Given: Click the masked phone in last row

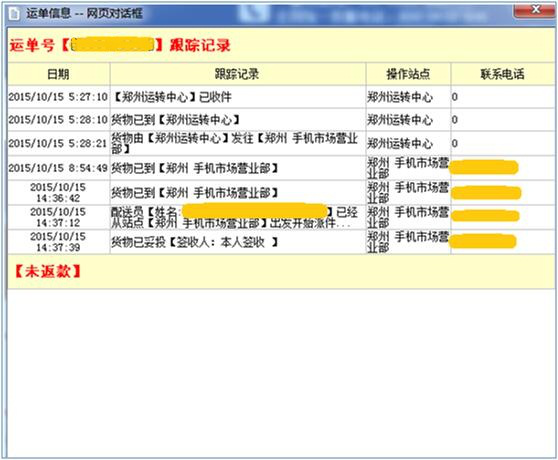Looking at the screenshot, I should tap(483, 241).
